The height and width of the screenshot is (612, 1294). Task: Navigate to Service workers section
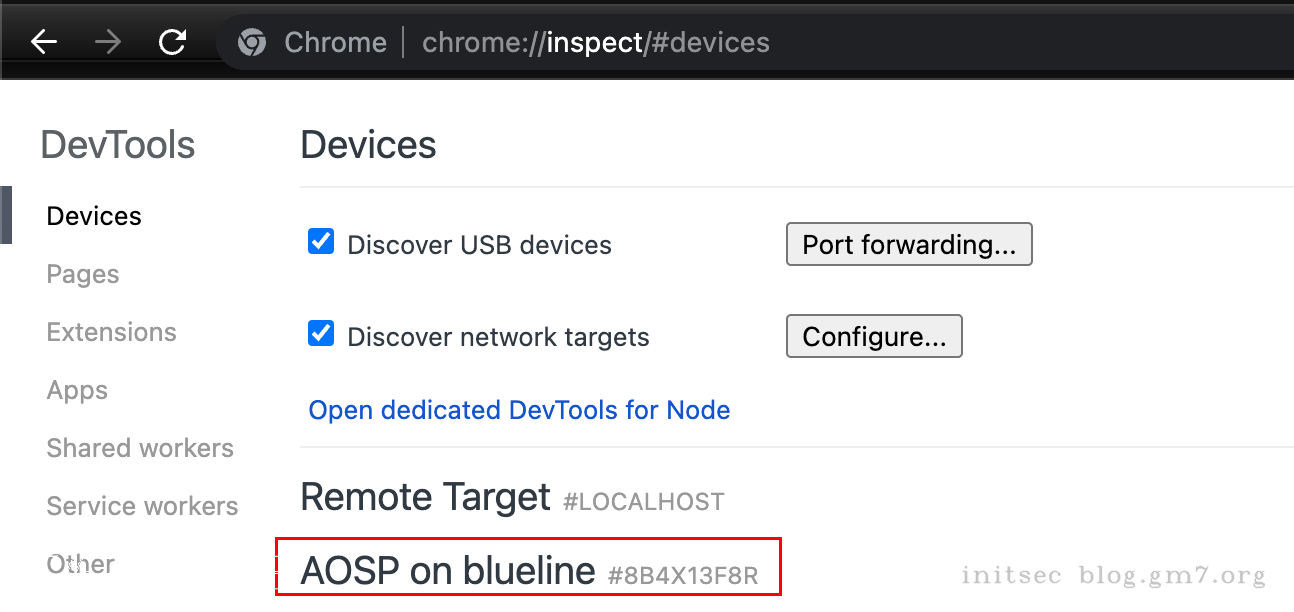pyautogui.click(x=142, y=506)
